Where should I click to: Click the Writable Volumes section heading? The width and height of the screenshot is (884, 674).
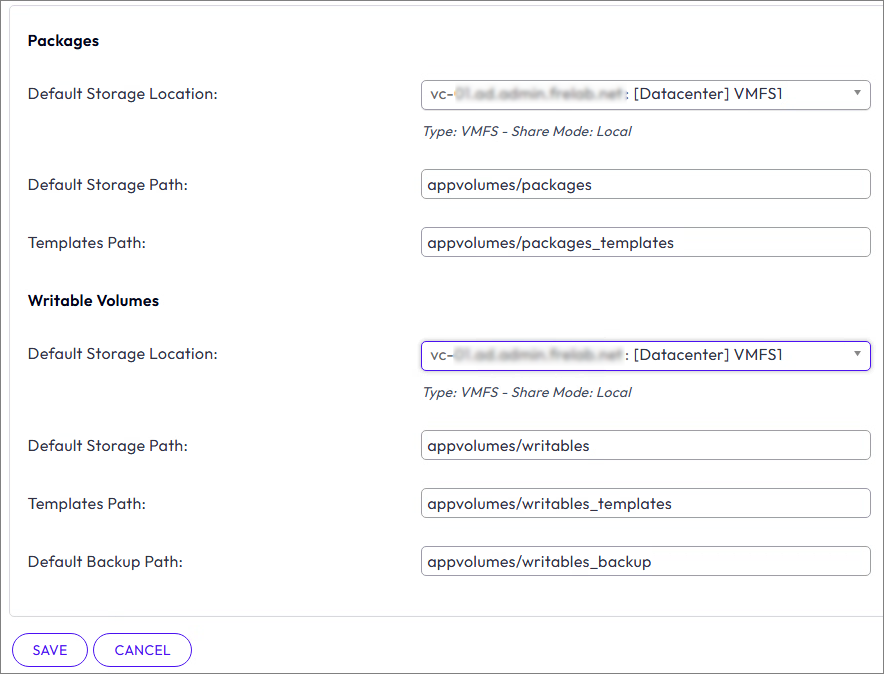coord(93,300)
